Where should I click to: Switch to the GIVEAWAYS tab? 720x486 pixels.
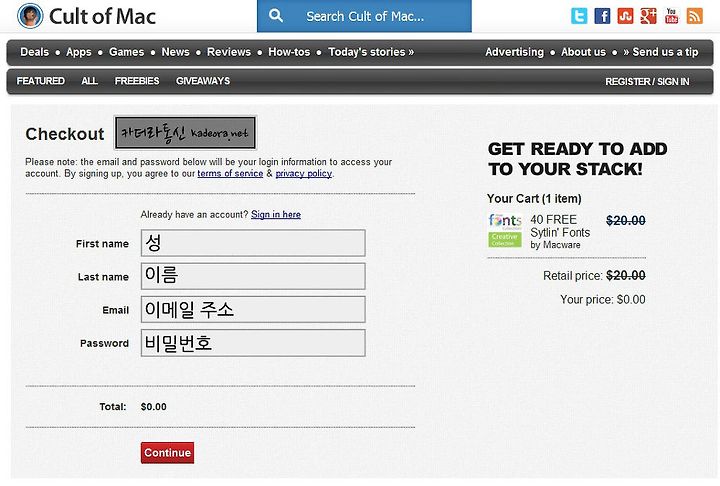(x=203, y=81)
